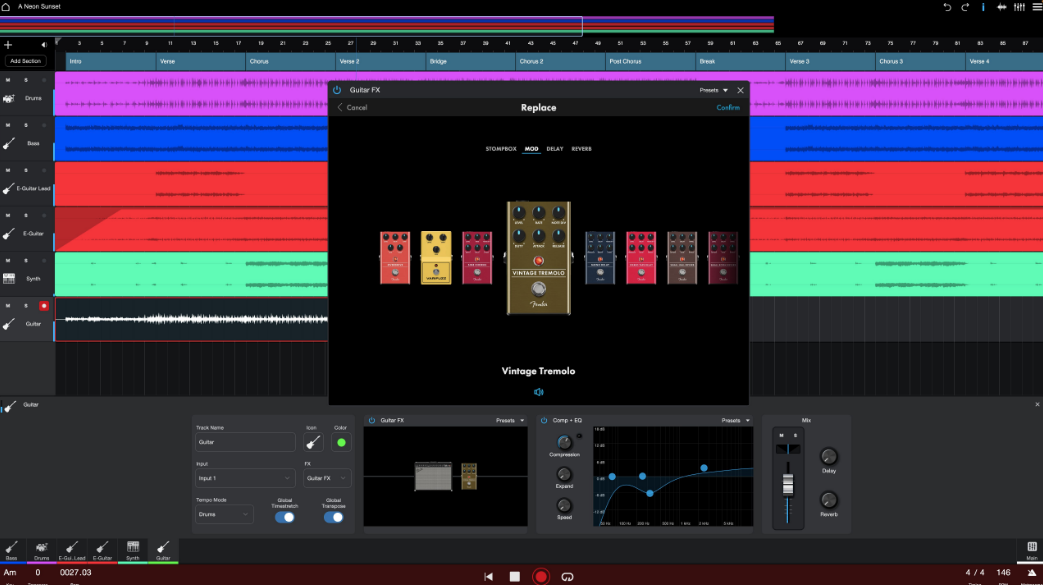Viewport: 1043px width, 585px height.
Task: Mute the Synth track
Action: point(8,261)
